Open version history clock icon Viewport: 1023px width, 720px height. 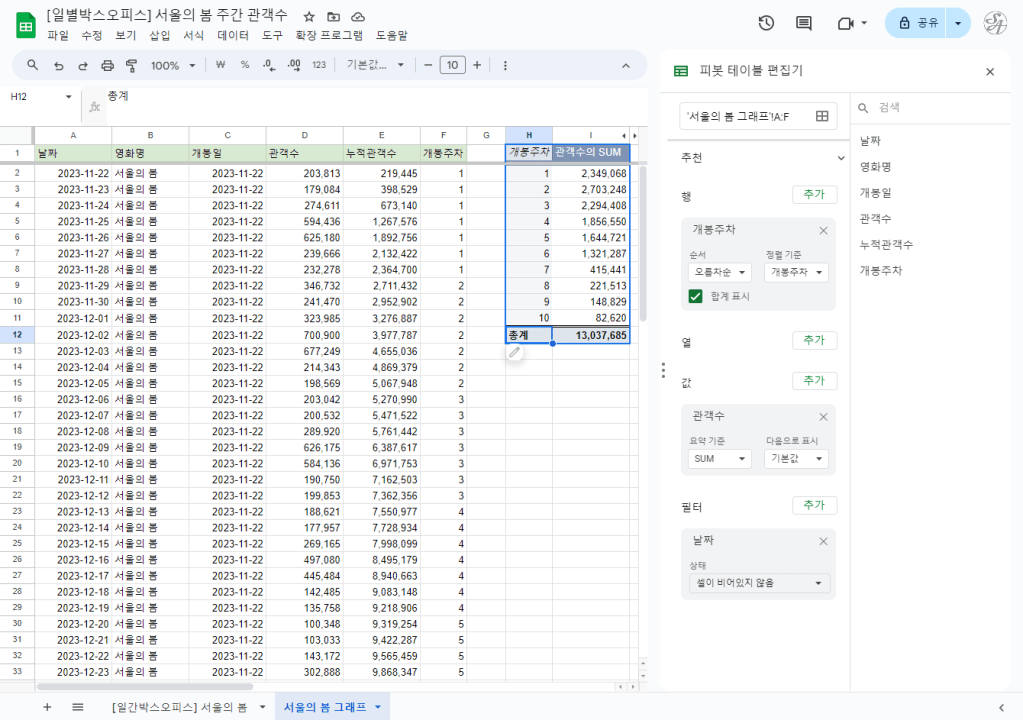(x=766, y=23)
